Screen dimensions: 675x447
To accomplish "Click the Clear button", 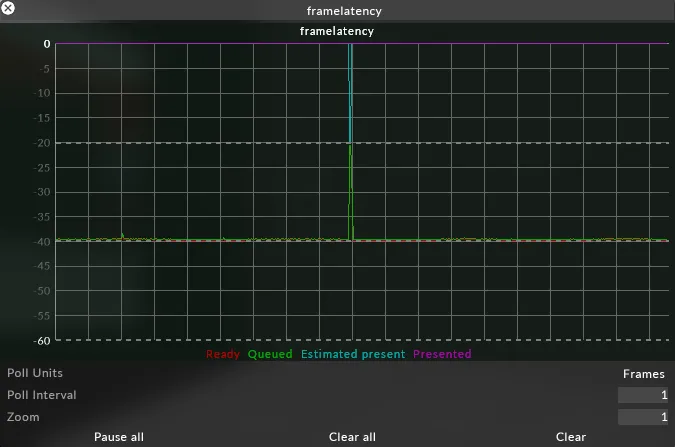I will pyautogui.click(x=570, y=437).
